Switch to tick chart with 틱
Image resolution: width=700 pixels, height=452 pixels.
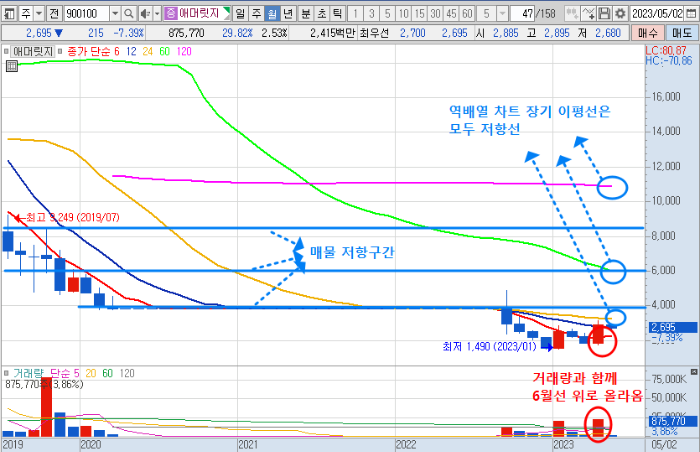pos(338,13)
